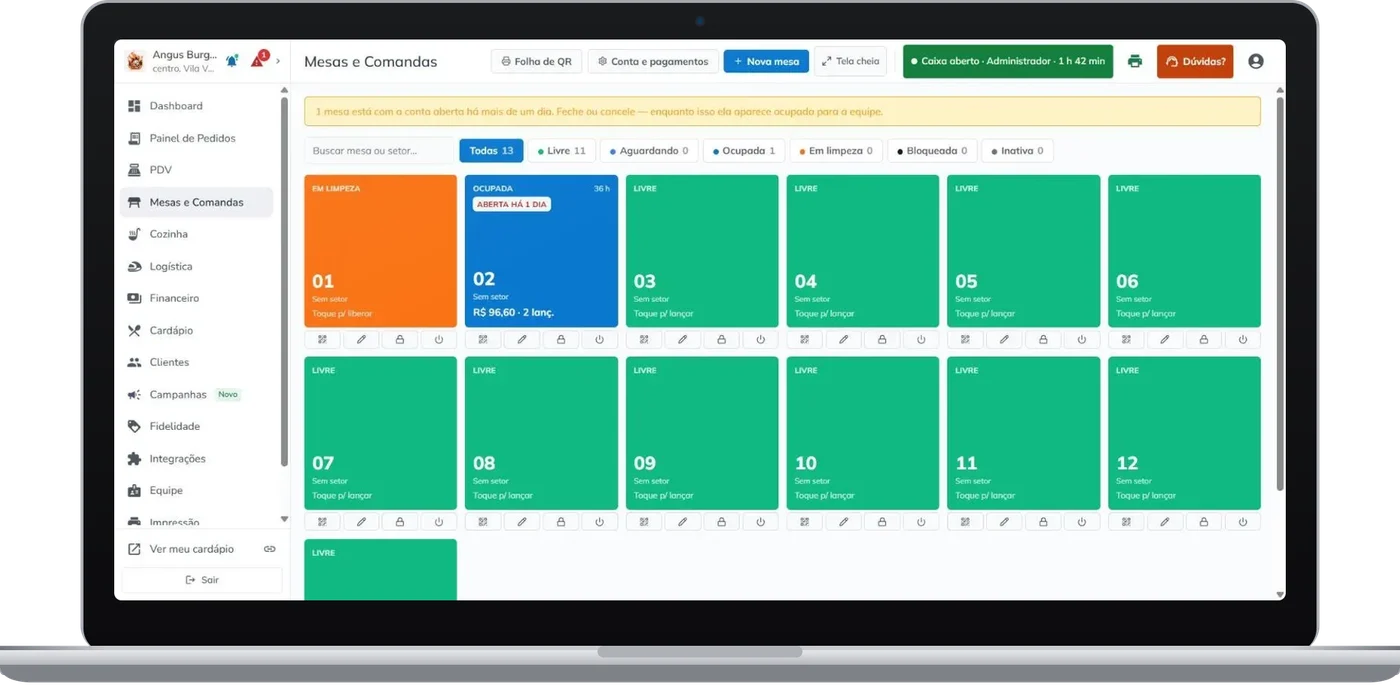Click Caixa aberto Administrador status button
The image size is (1400, 697).
click(1008, 61)
